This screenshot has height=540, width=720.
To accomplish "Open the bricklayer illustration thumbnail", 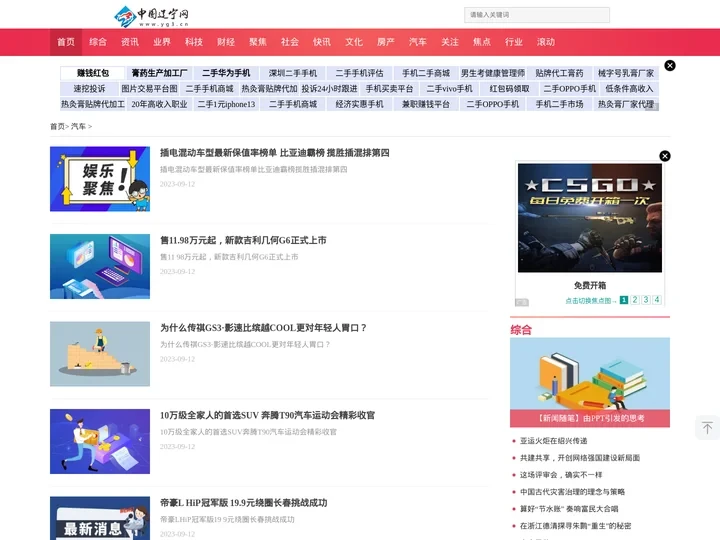I will (x=100, y=354).
